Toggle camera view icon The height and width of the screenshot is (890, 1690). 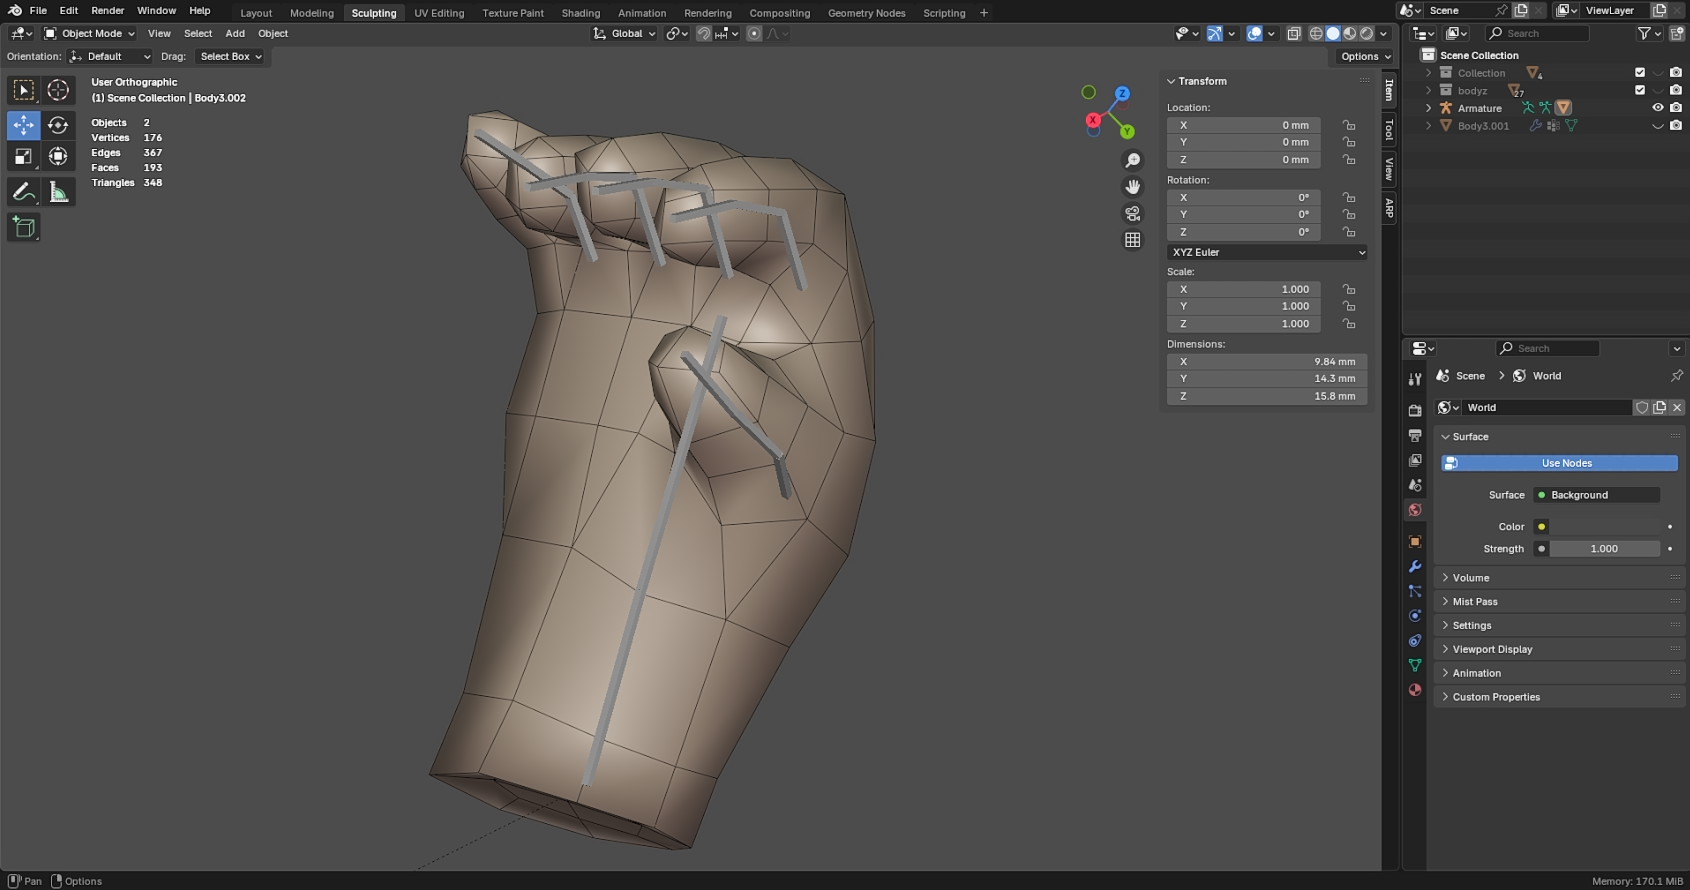[x=1132, y=213]
